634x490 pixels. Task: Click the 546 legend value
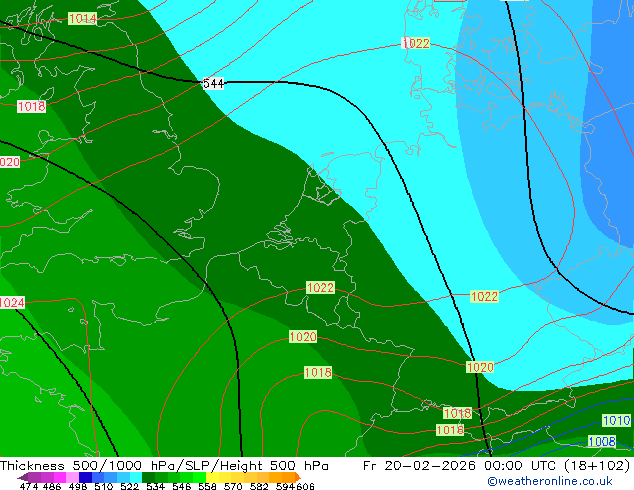tap(181, 486)
